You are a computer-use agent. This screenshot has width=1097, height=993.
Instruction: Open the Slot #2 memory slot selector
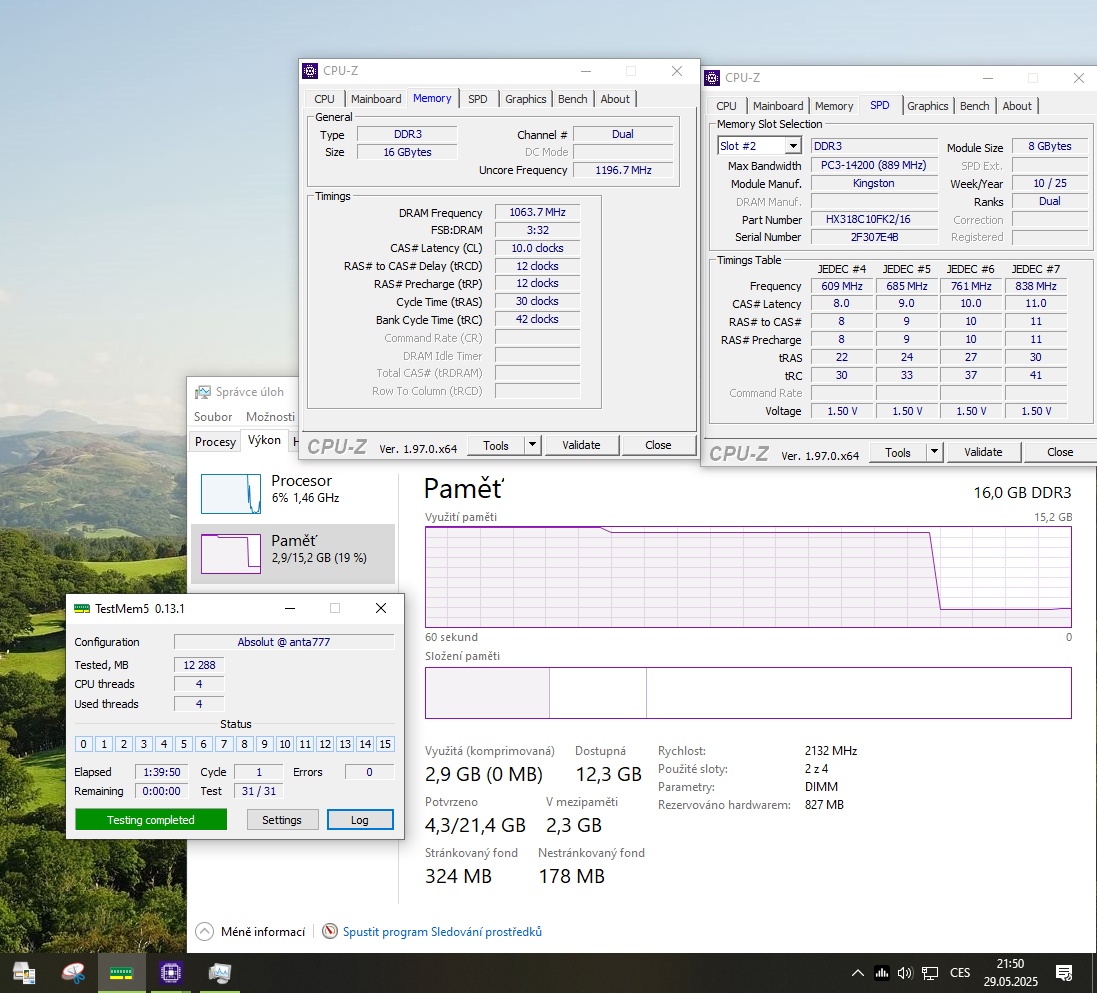click(759, 145)
